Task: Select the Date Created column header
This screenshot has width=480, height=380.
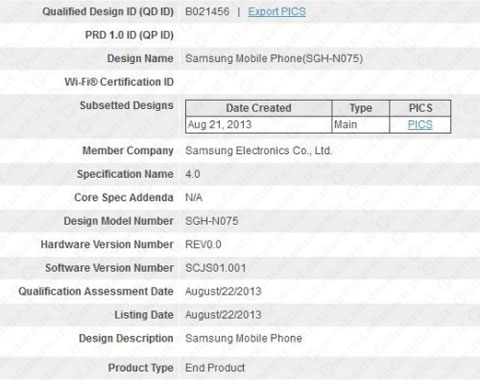Action: click(x=259, y=108)
